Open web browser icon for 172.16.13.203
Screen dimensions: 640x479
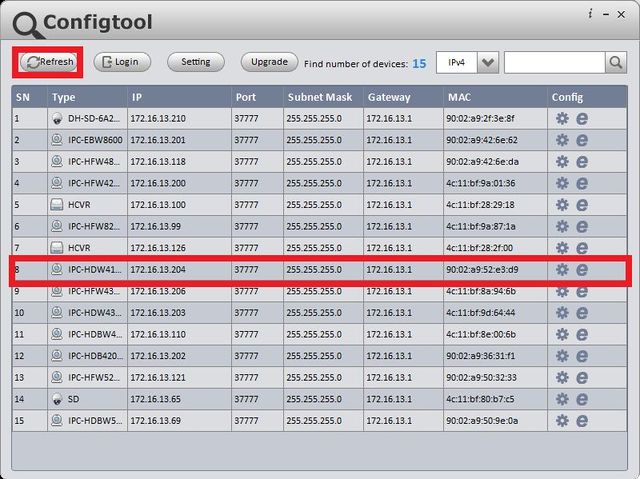pyautogui.click(x=582, y=313)
